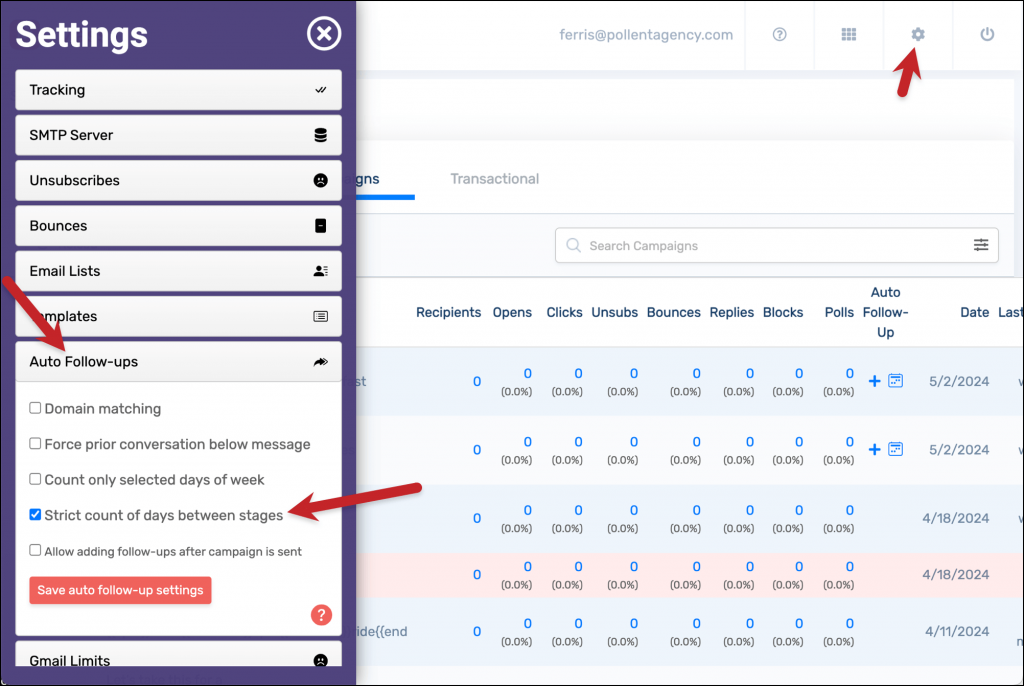Open the settings gear icon
Screen dimensions: 1024x686
point(917,33)
